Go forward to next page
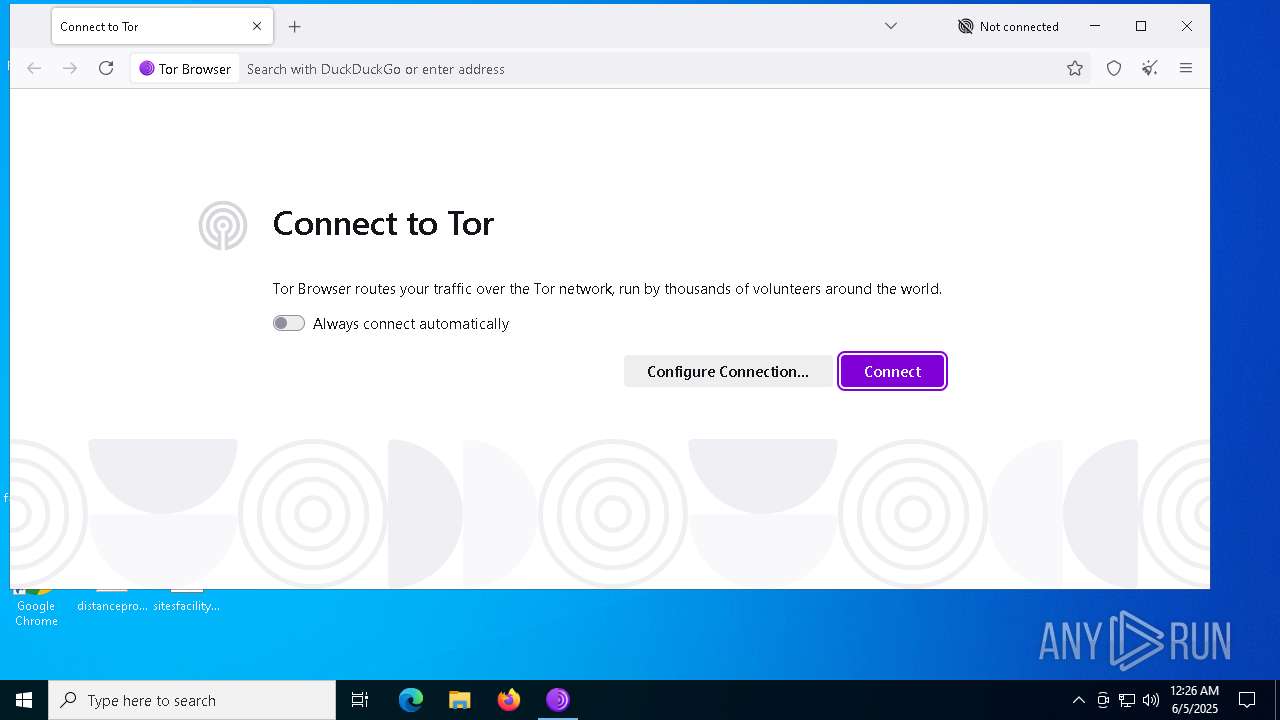This screenshot has width=1280, height=720. pyautogui.click(x=70, y=68)
